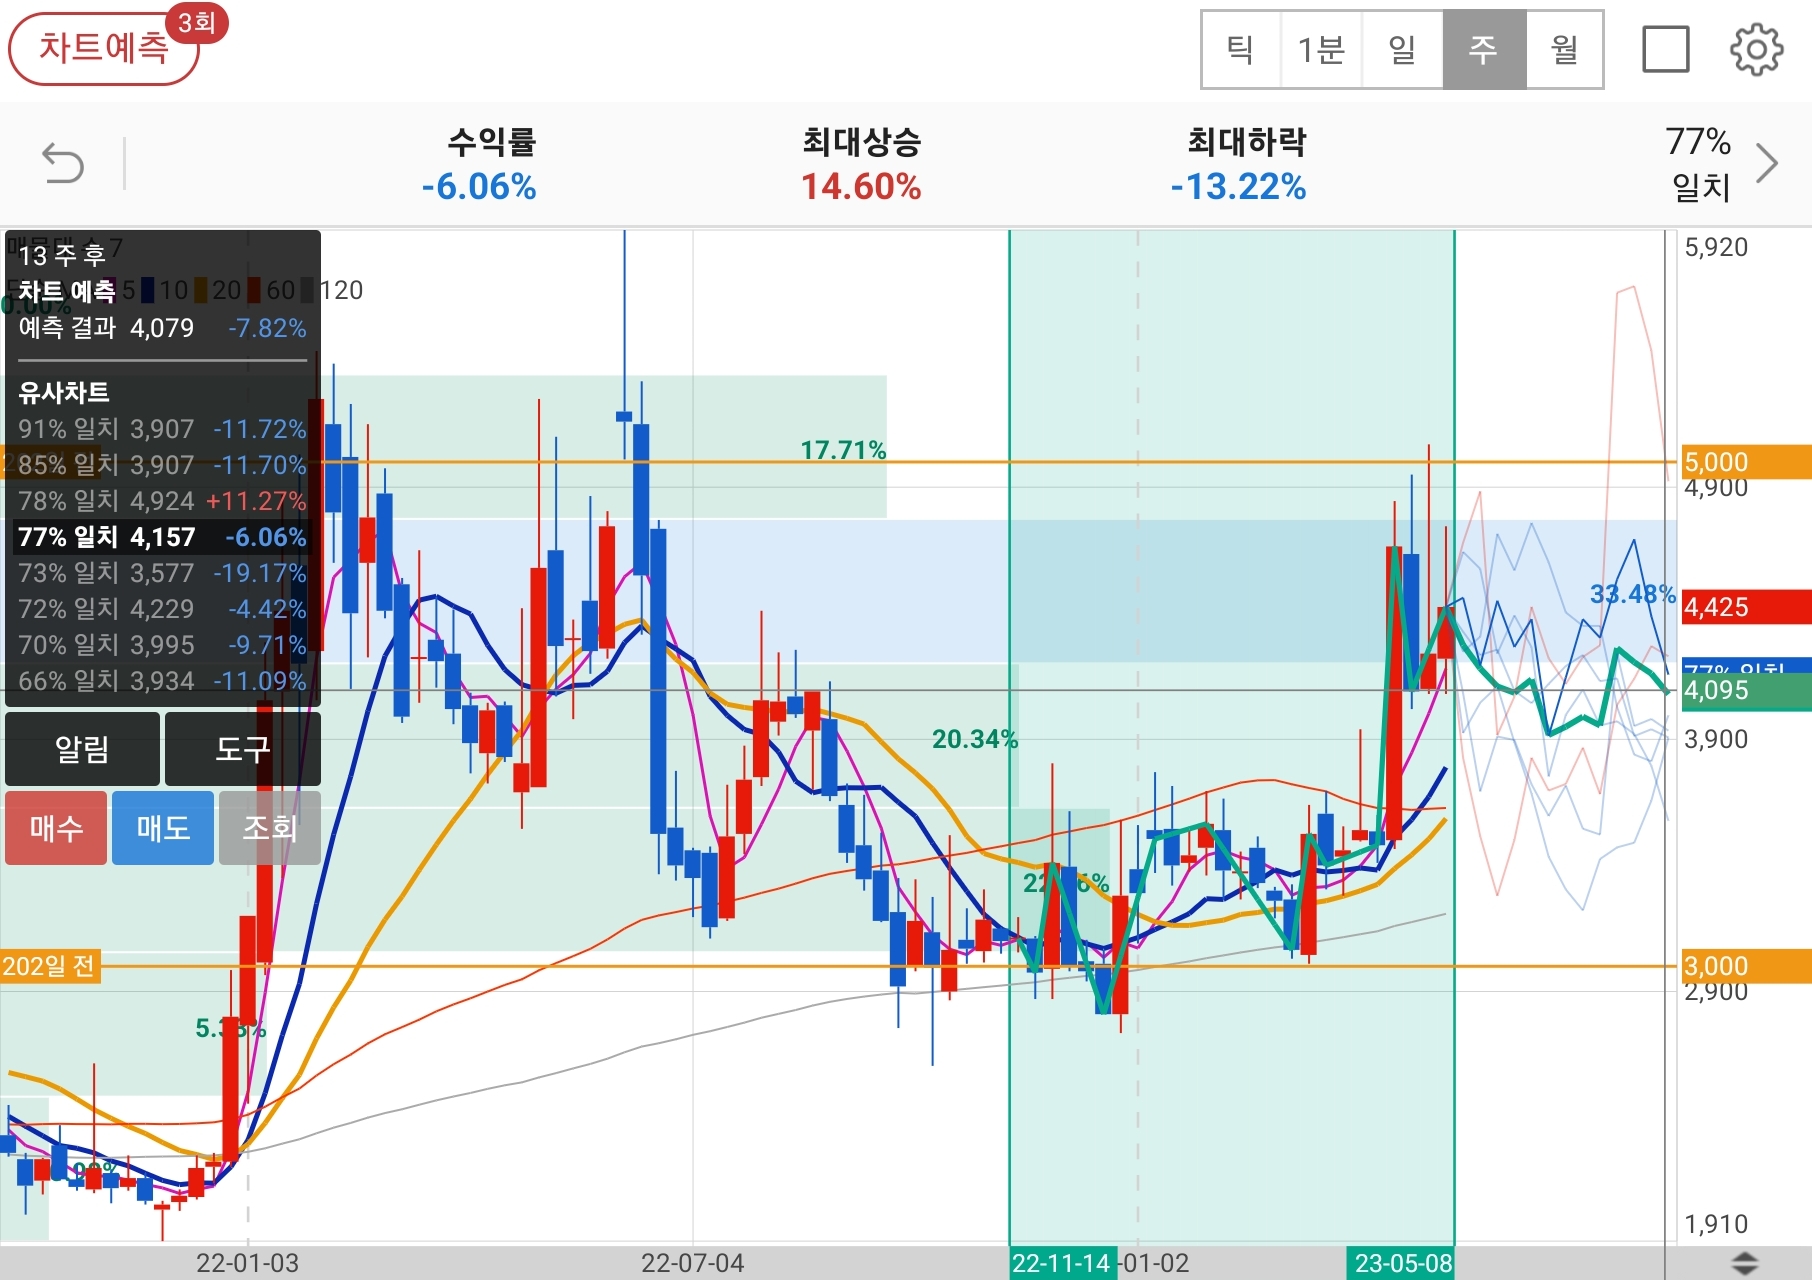Click the 22-11-14 date marker

1062,1263
